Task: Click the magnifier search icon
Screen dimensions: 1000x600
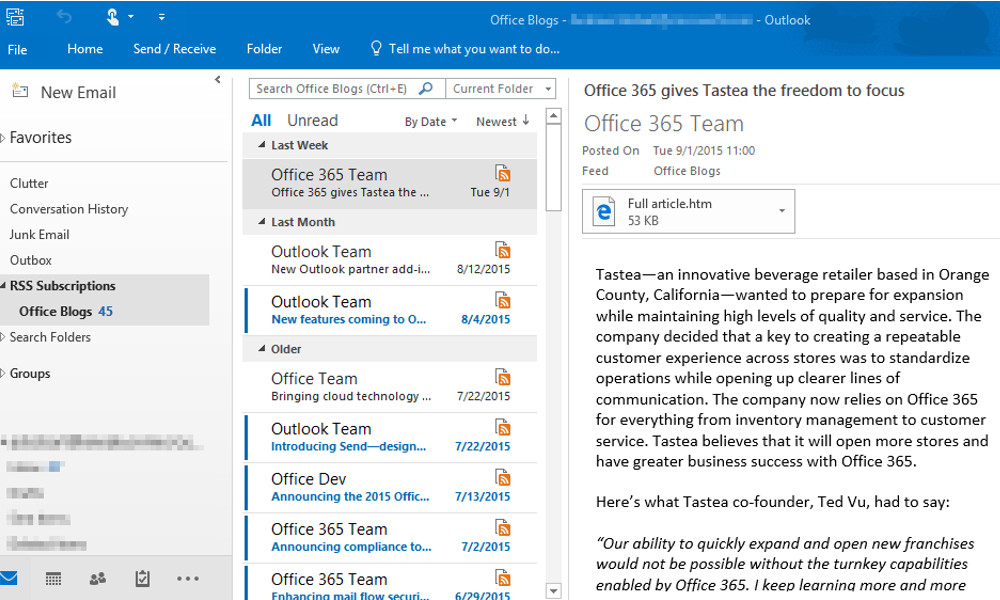Action: 426,89
